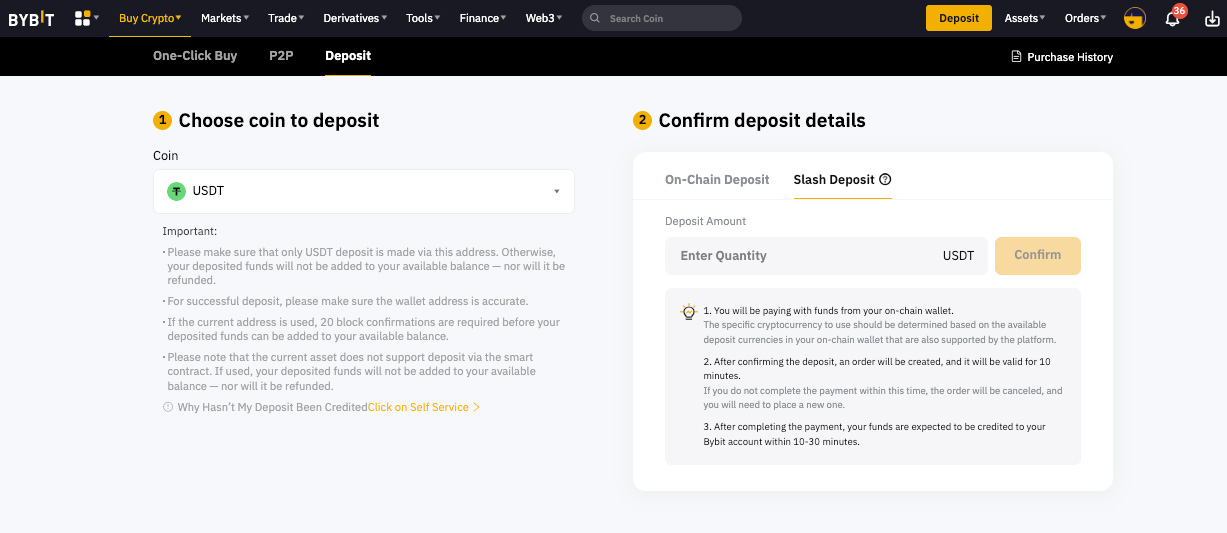Click the Confirm button
Screen dimensions: 1227x533
tap(1038, 255)
